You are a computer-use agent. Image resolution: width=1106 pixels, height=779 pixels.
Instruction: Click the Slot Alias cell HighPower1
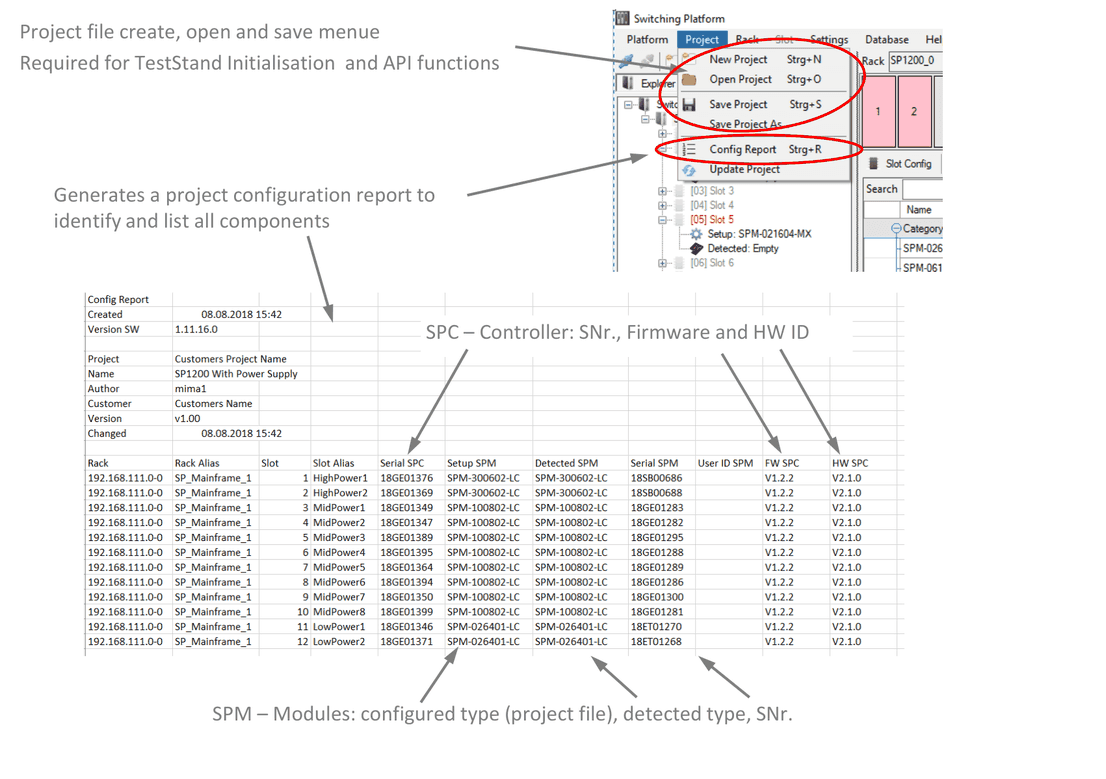[x=341, y=478]
